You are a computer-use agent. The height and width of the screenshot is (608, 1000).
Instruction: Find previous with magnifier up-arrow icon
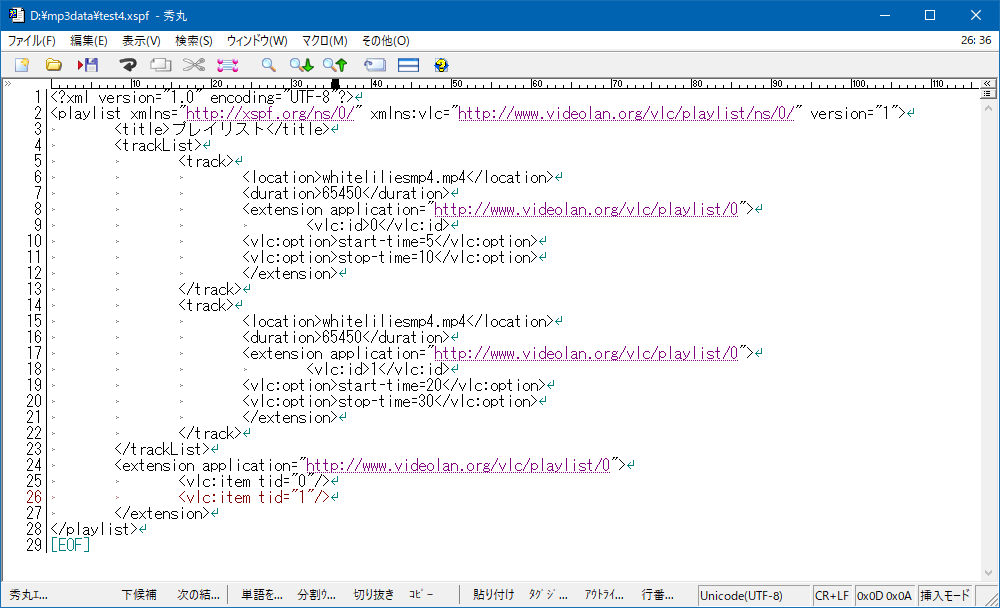335,65
